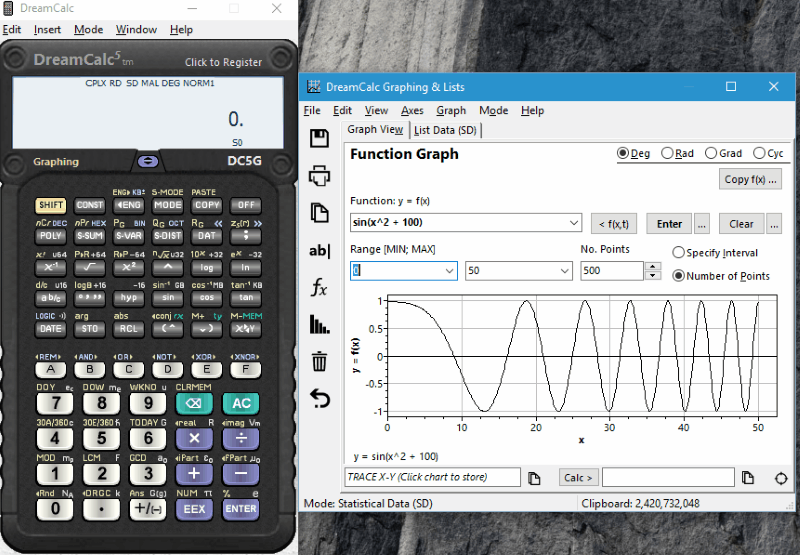Click inside the No. Points field
The image size is (800, 555).
[612, 271]
